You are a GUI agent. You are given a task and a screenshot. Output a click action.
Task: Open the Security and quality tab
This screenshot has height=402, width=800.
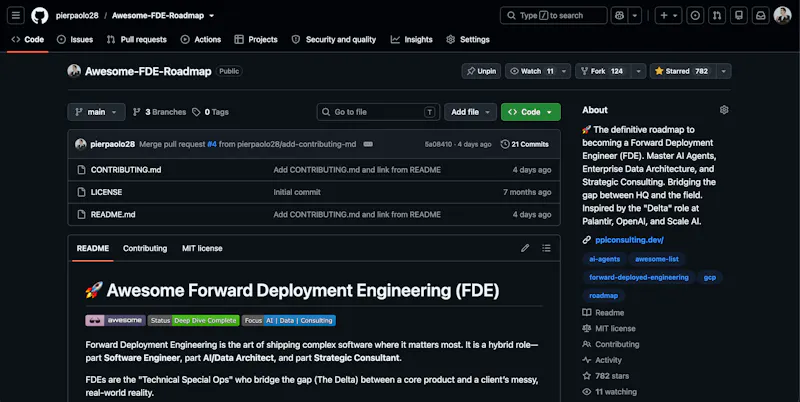334,39
